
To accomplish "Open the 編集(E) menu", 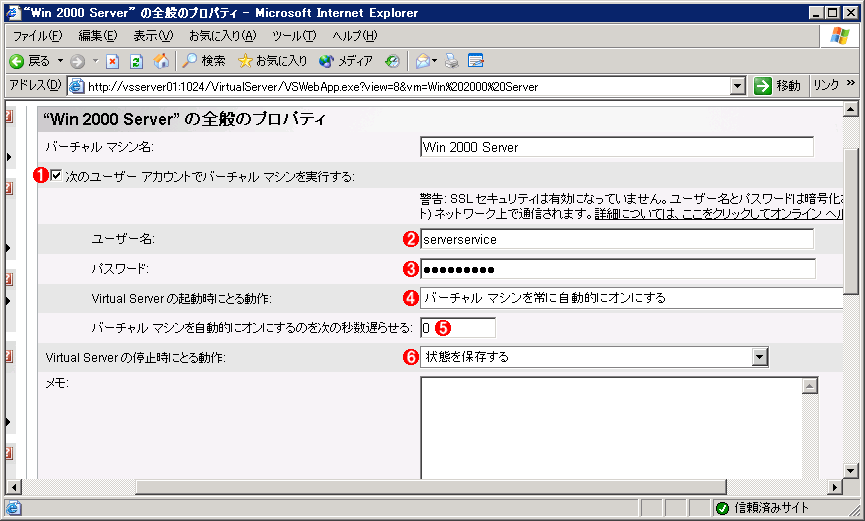I will click(98, 36).
